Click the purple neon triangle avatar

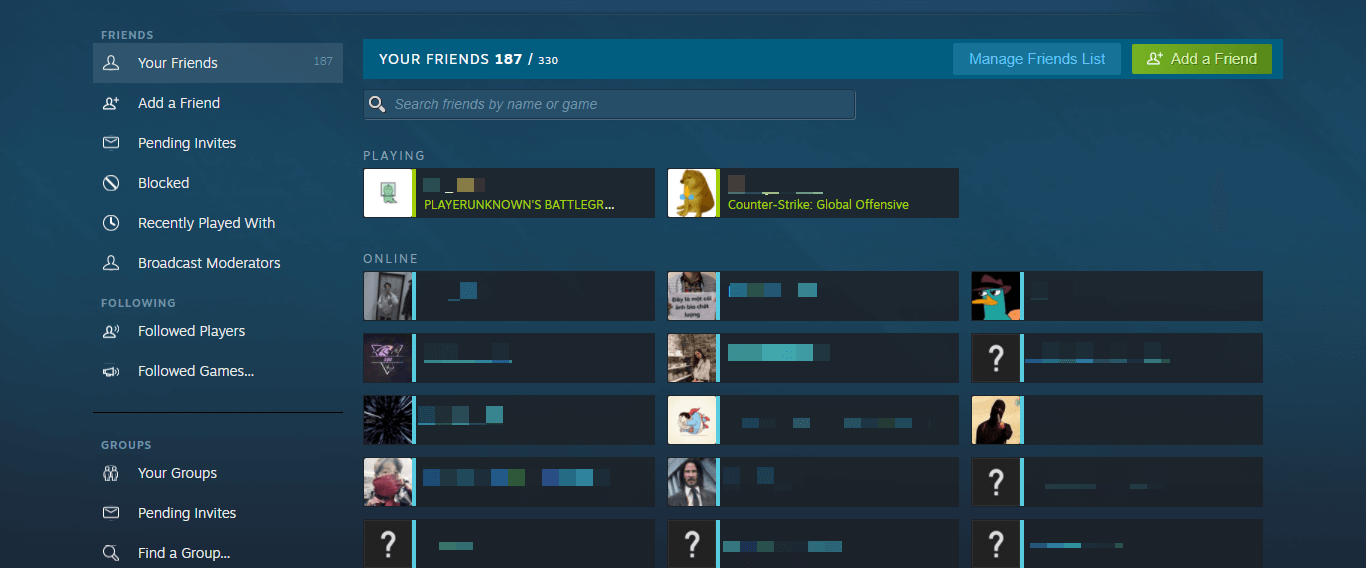point(388,358)
